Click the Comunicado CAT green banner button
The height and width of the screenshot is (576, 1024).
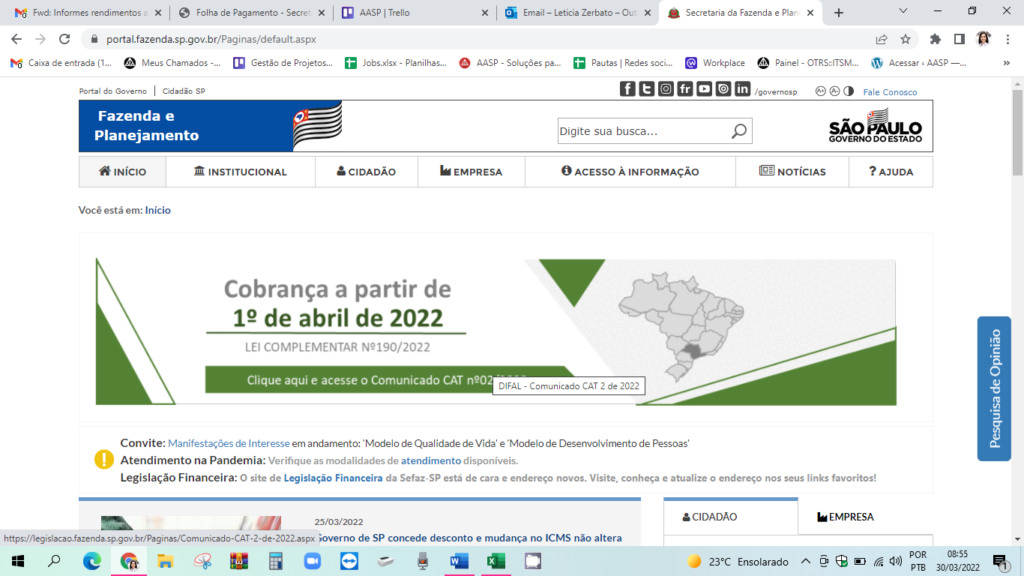[388, 380]
